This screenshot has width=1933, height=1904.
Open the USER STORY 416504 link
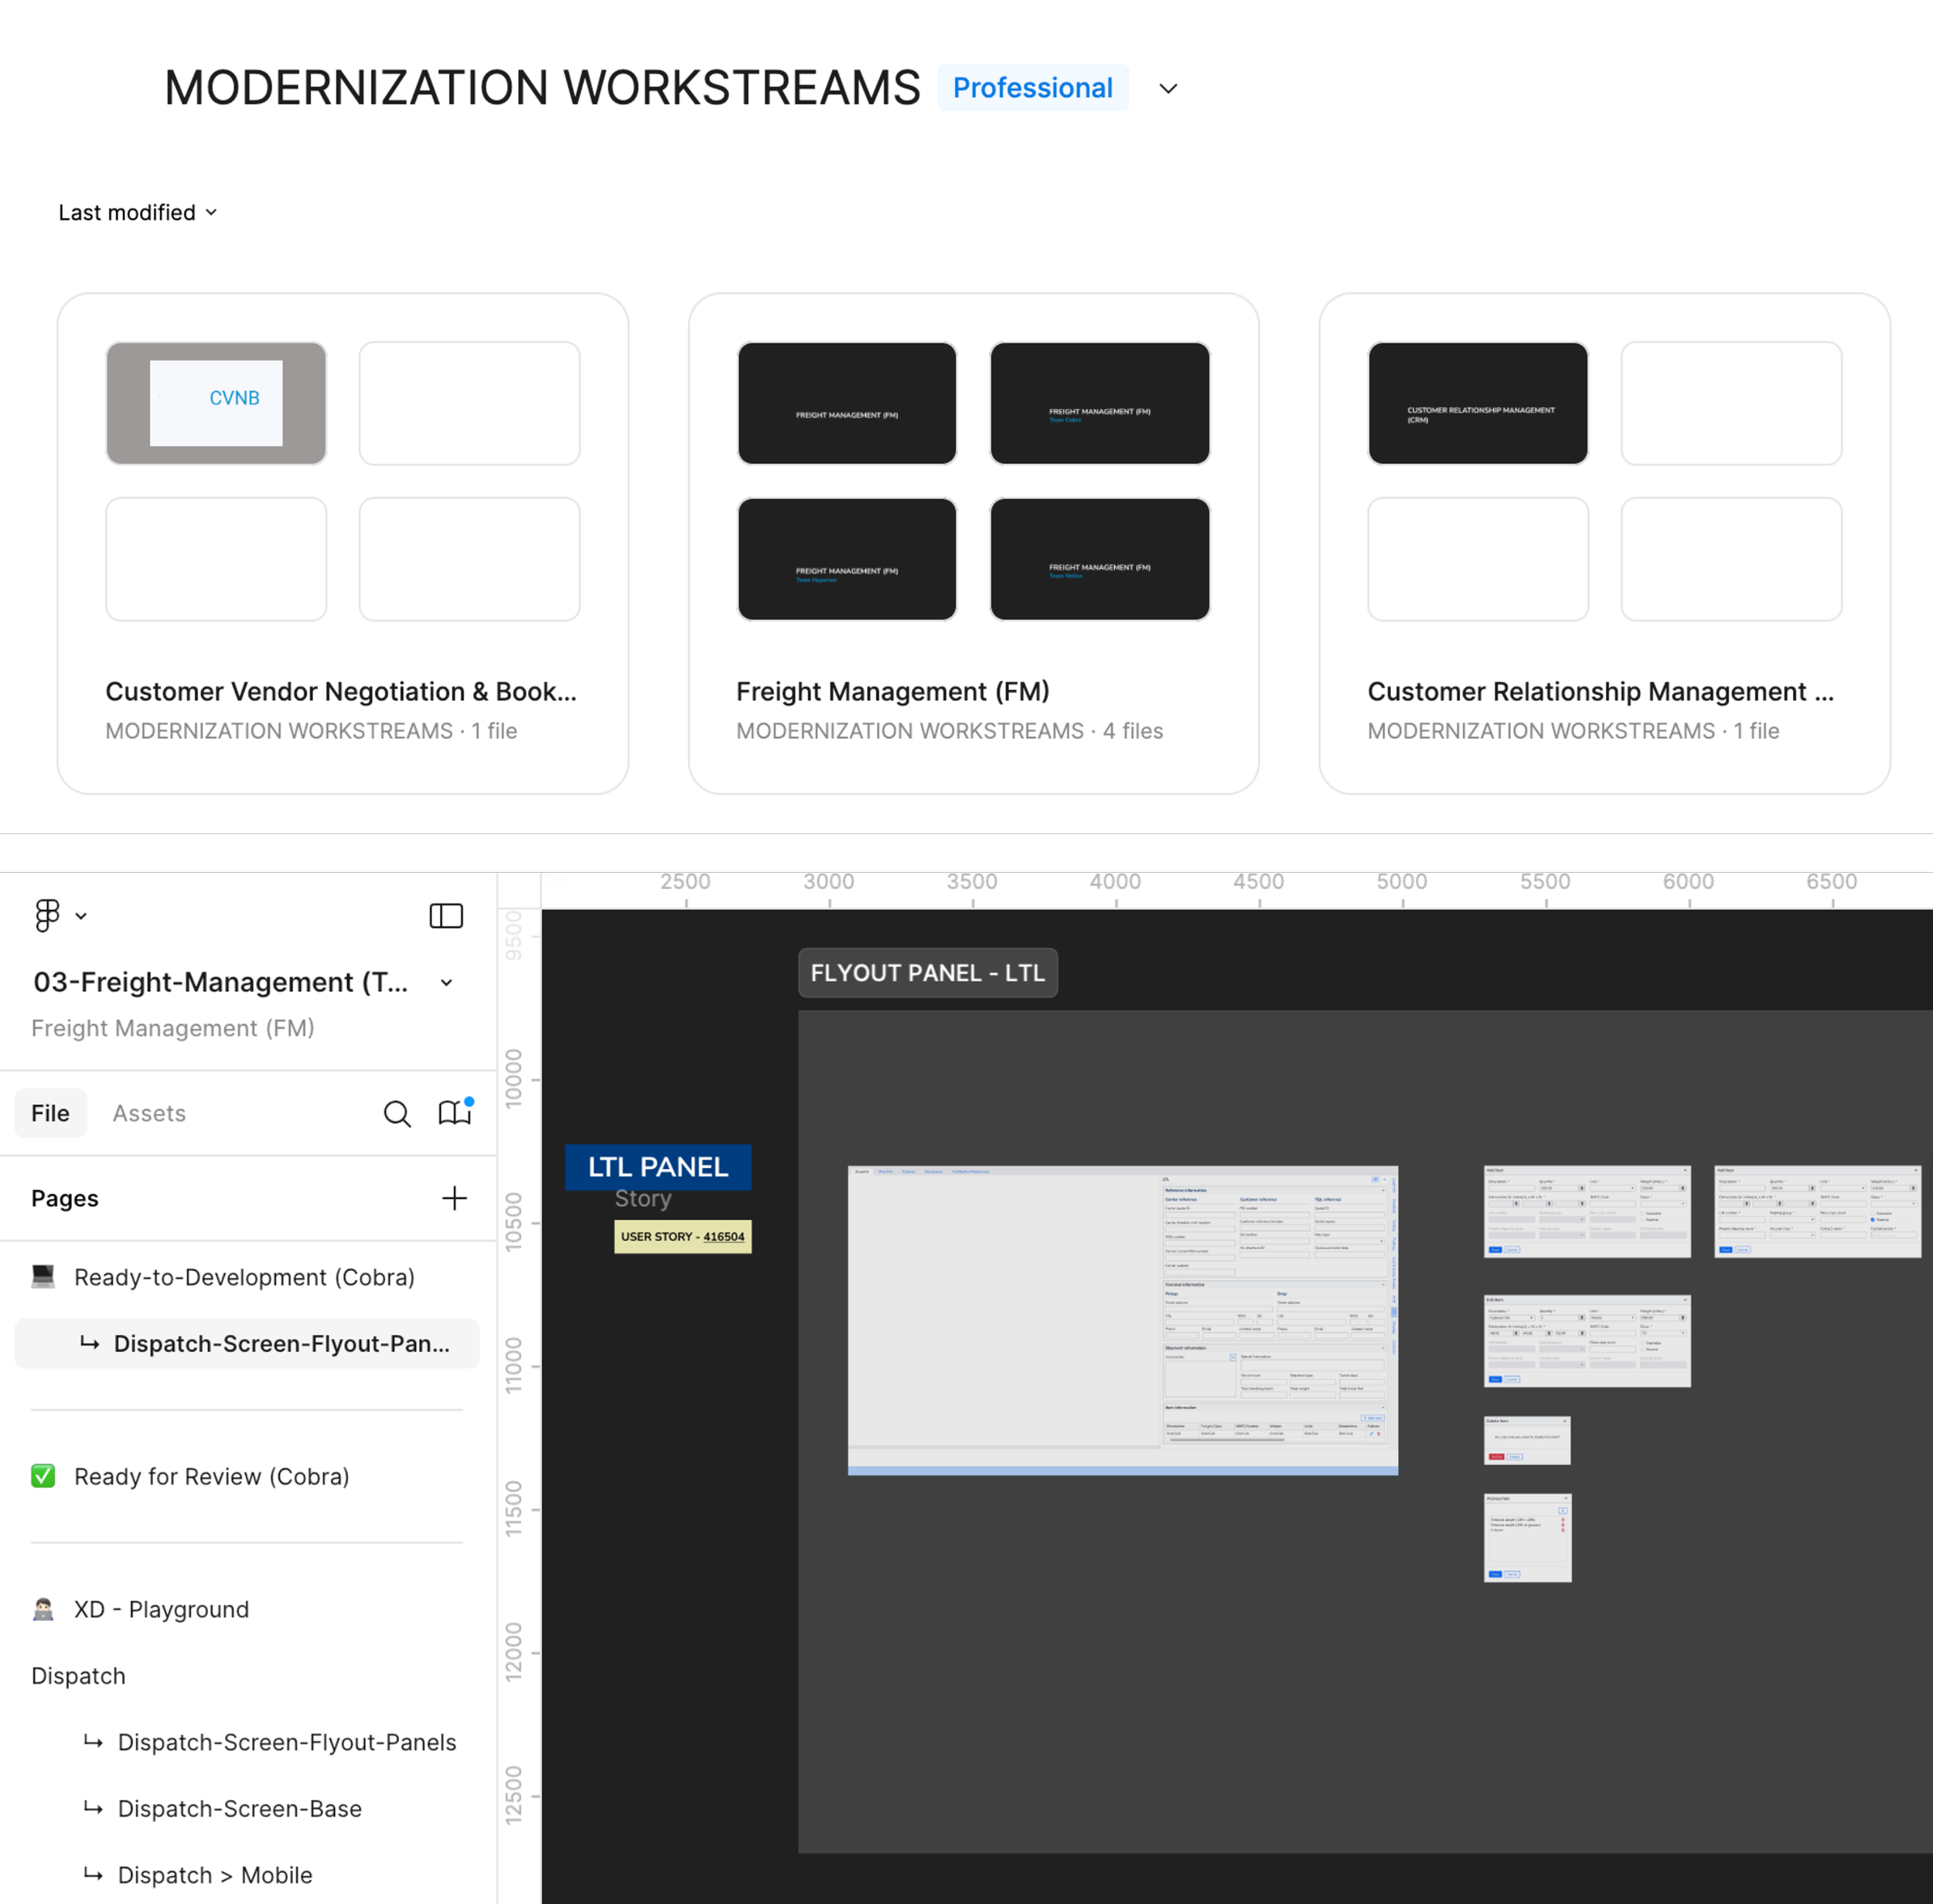(x=723, y=1236)
